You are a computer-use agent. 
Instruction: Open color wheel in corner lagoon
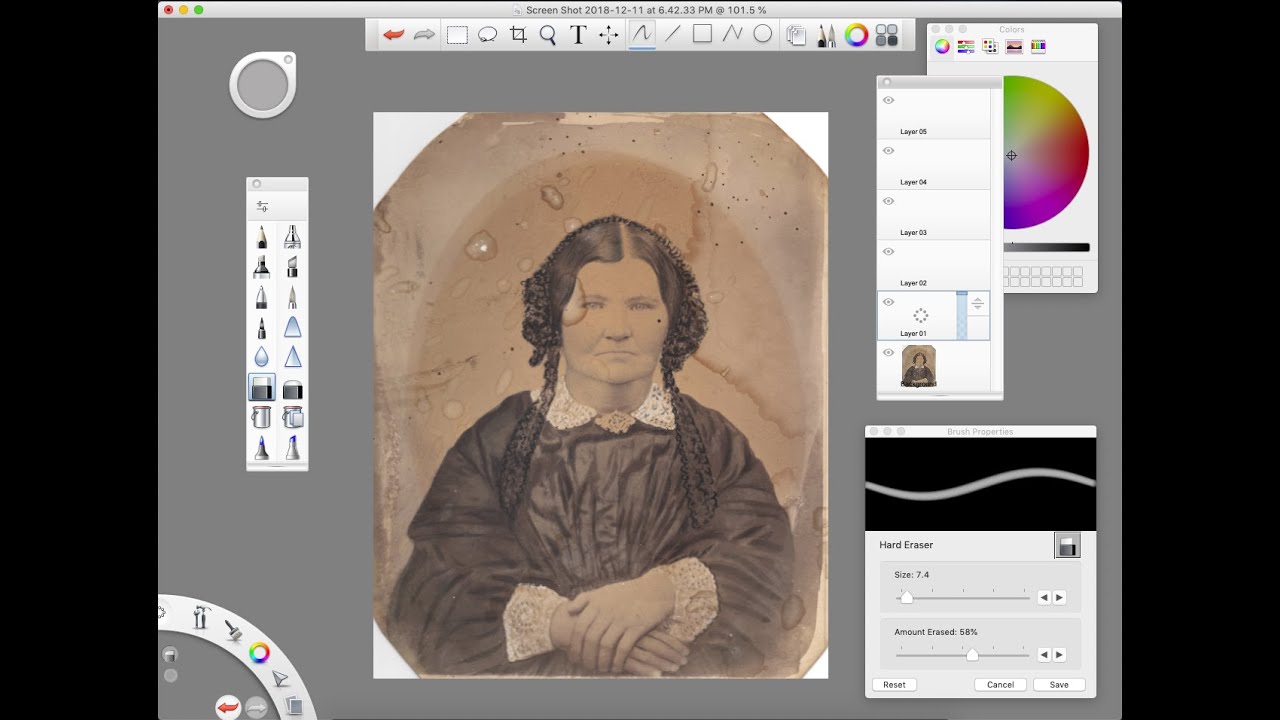(x=259, y=653)
